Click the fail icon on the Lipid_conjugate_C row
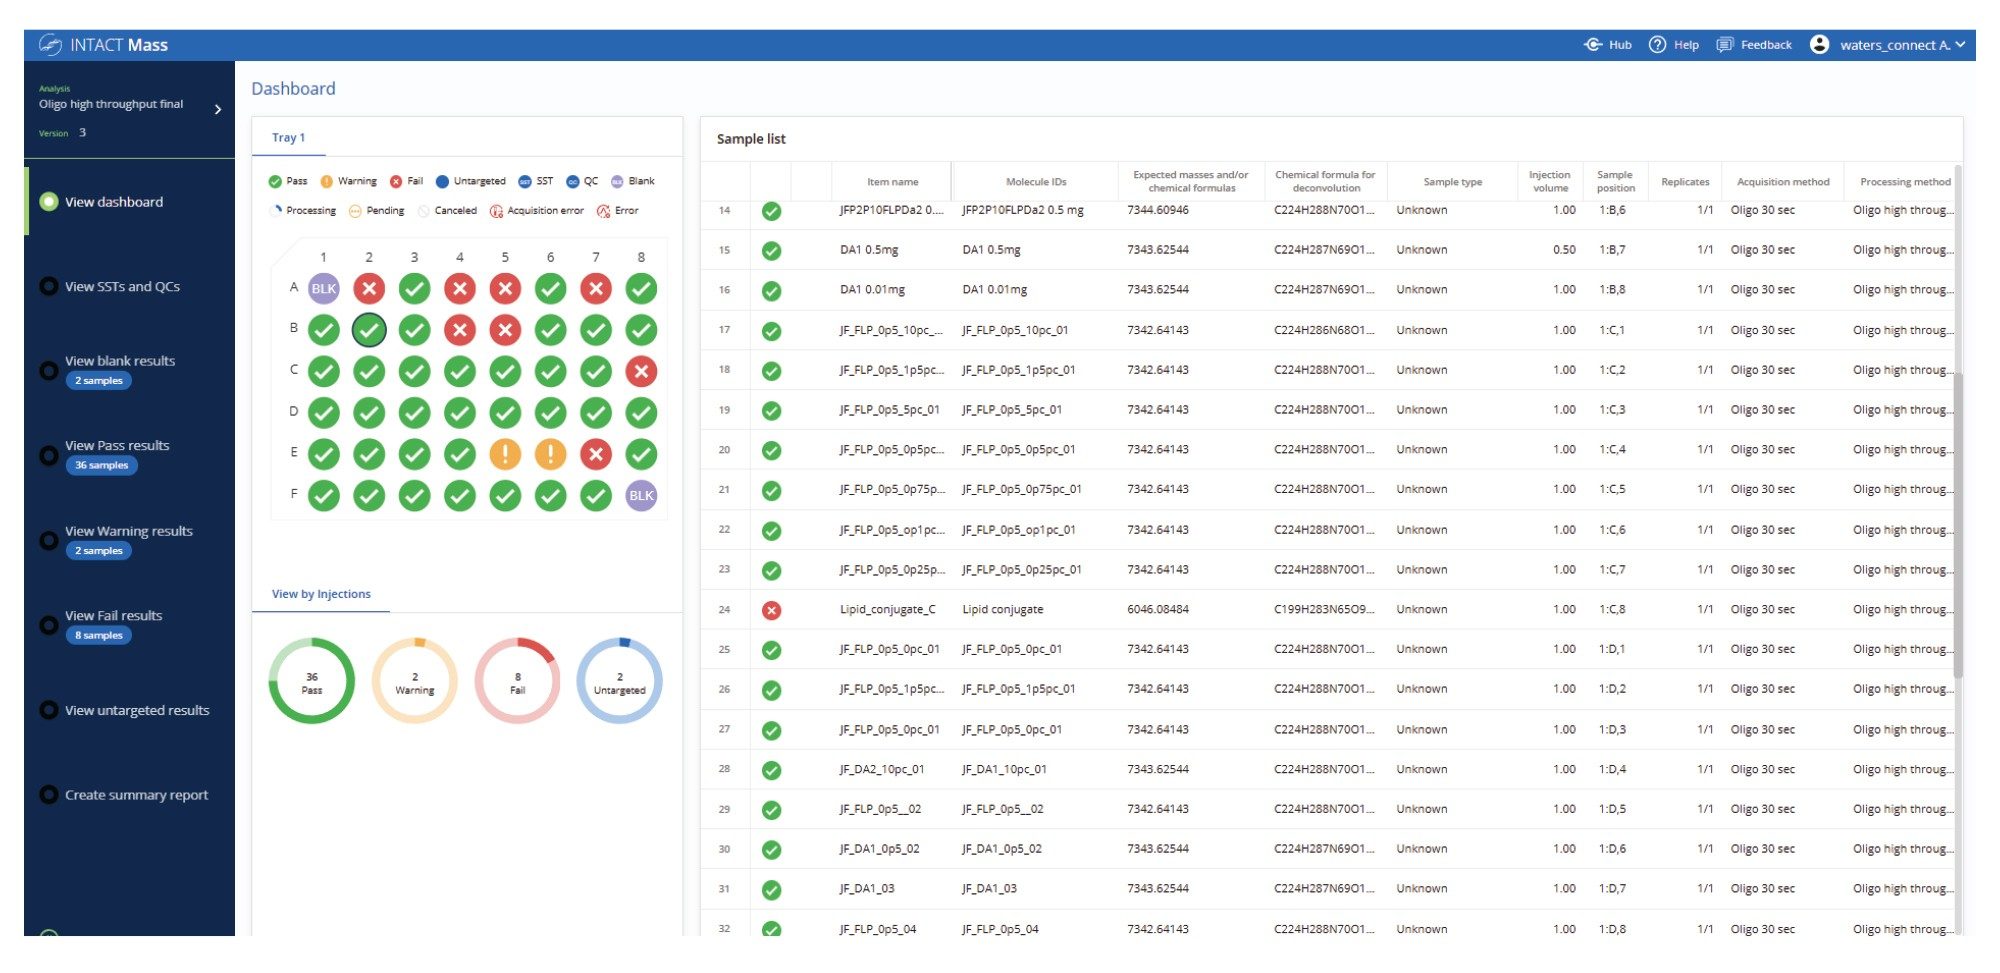This screenshot has width=2000, height=973. tap(771, 609)
